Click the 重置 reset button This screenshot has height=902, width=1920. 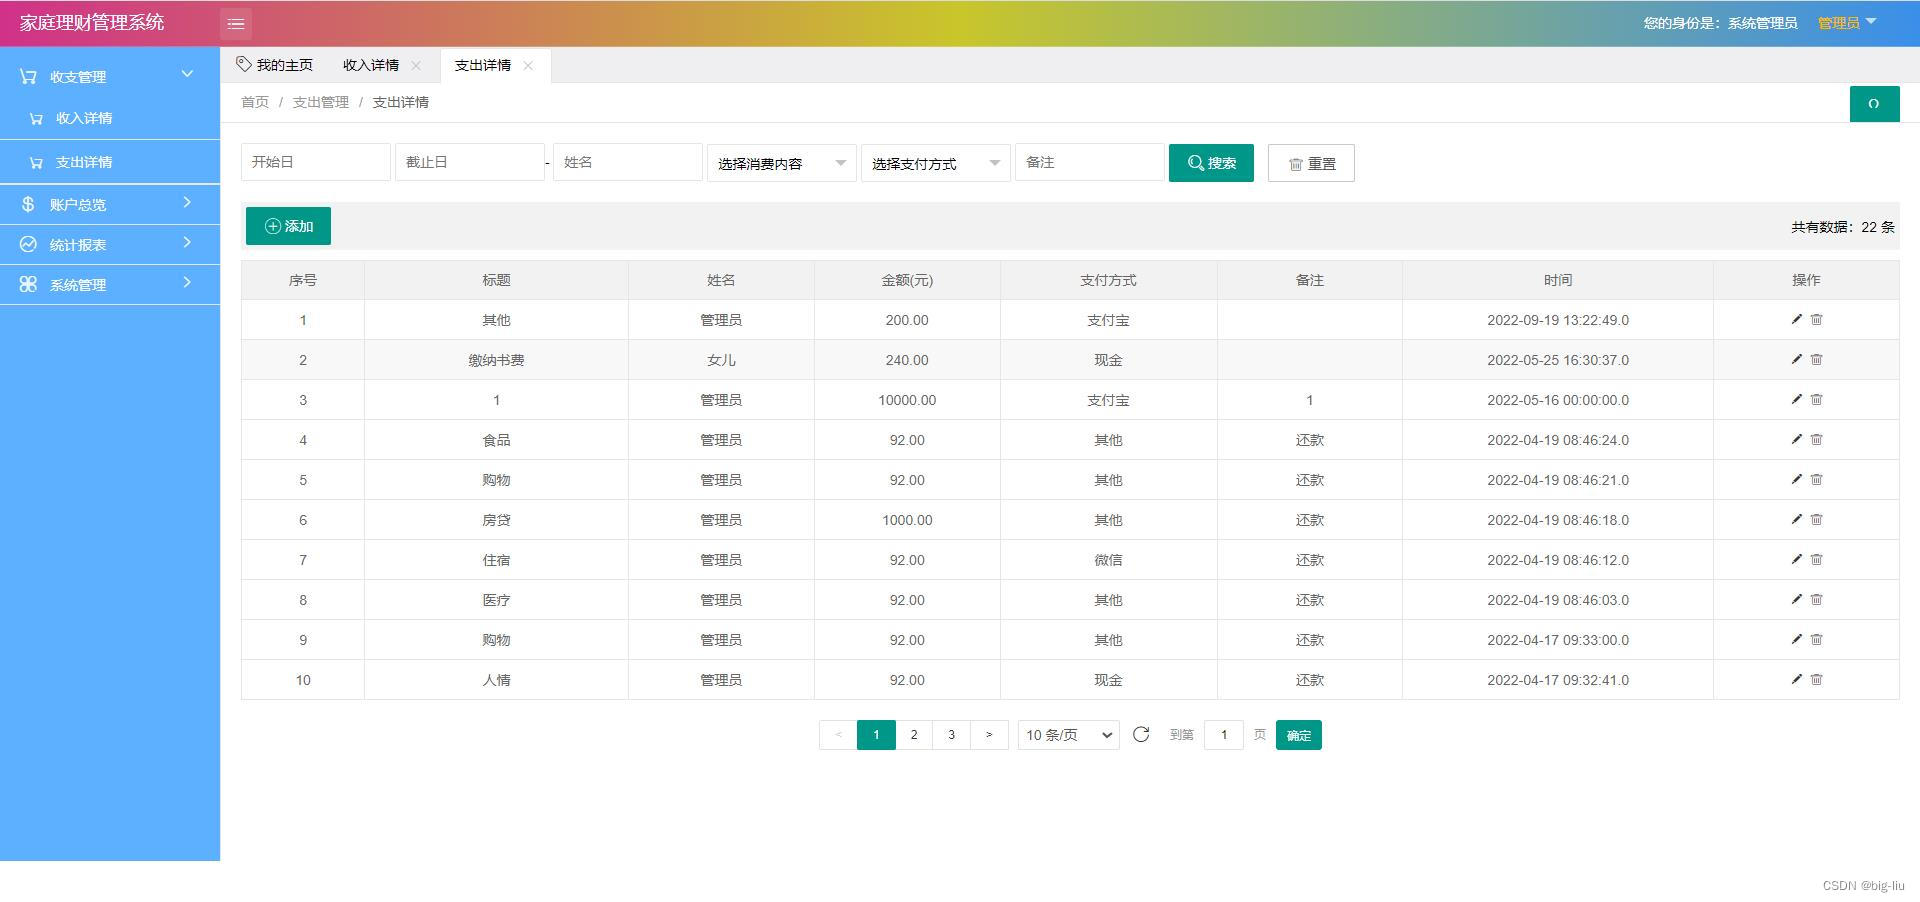pyautogui.click(x=1311, y=163)
